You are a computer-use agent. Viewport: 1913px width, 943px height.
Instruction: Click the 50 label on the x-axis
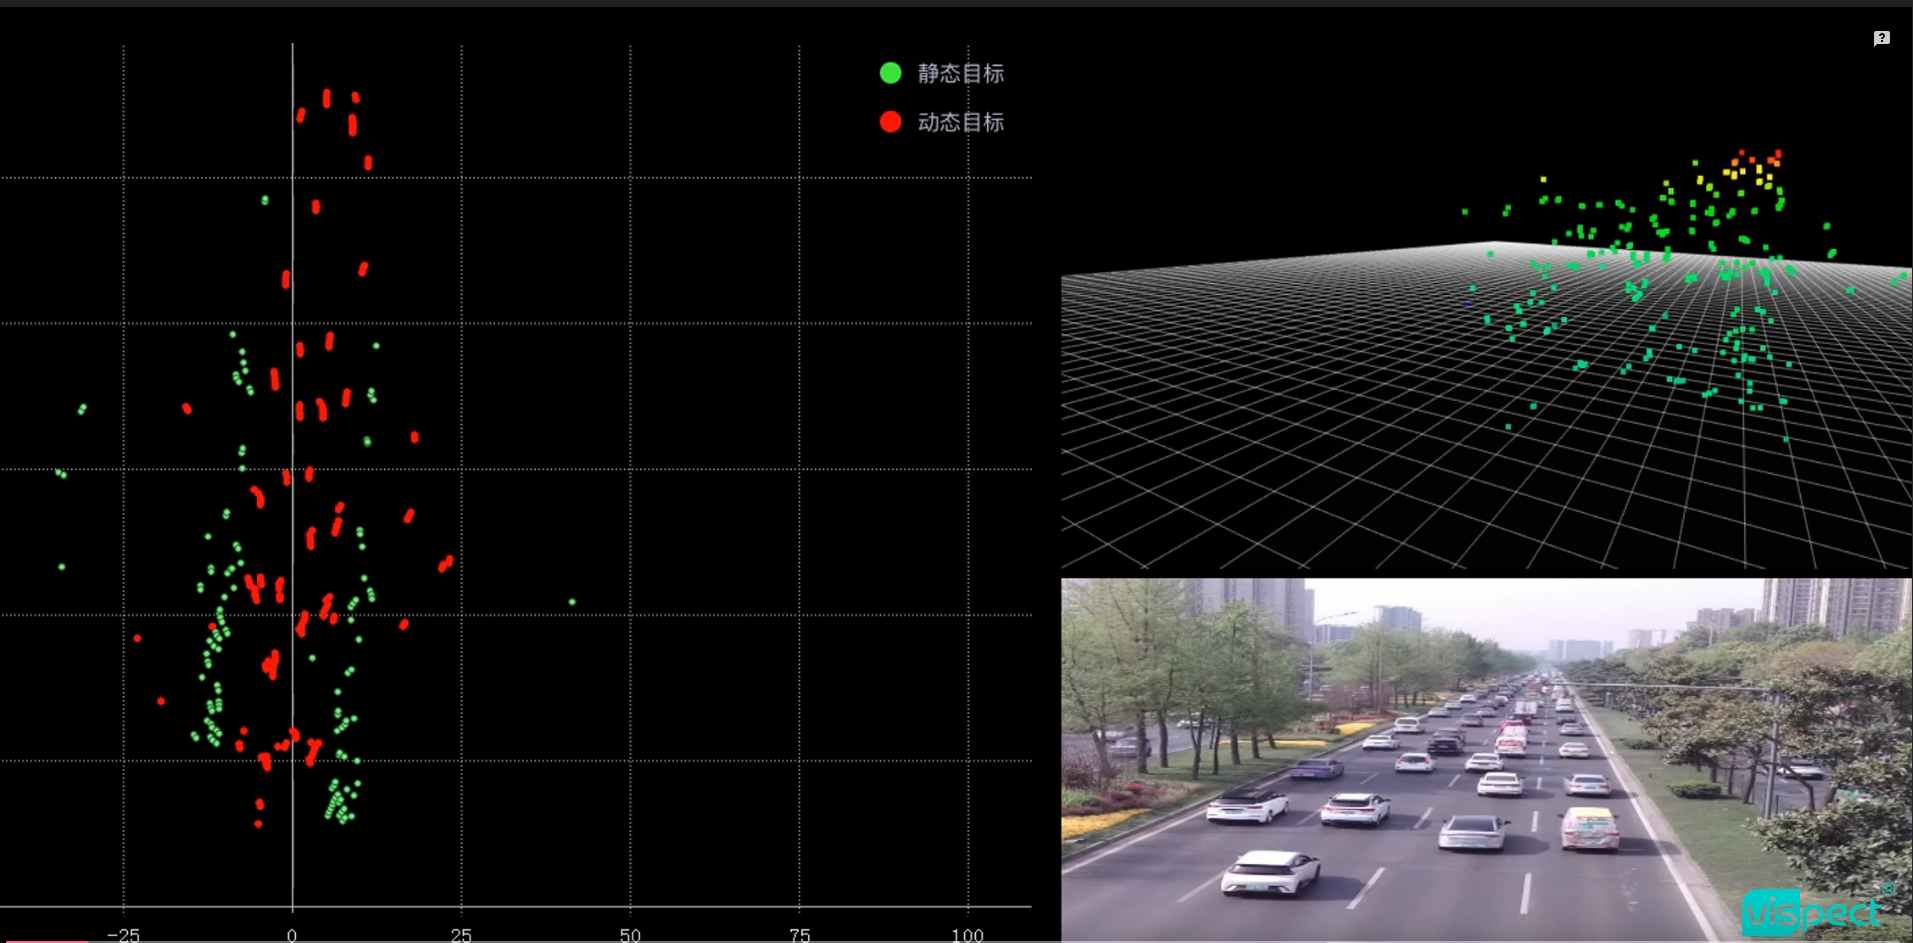(x=630, y=935)
